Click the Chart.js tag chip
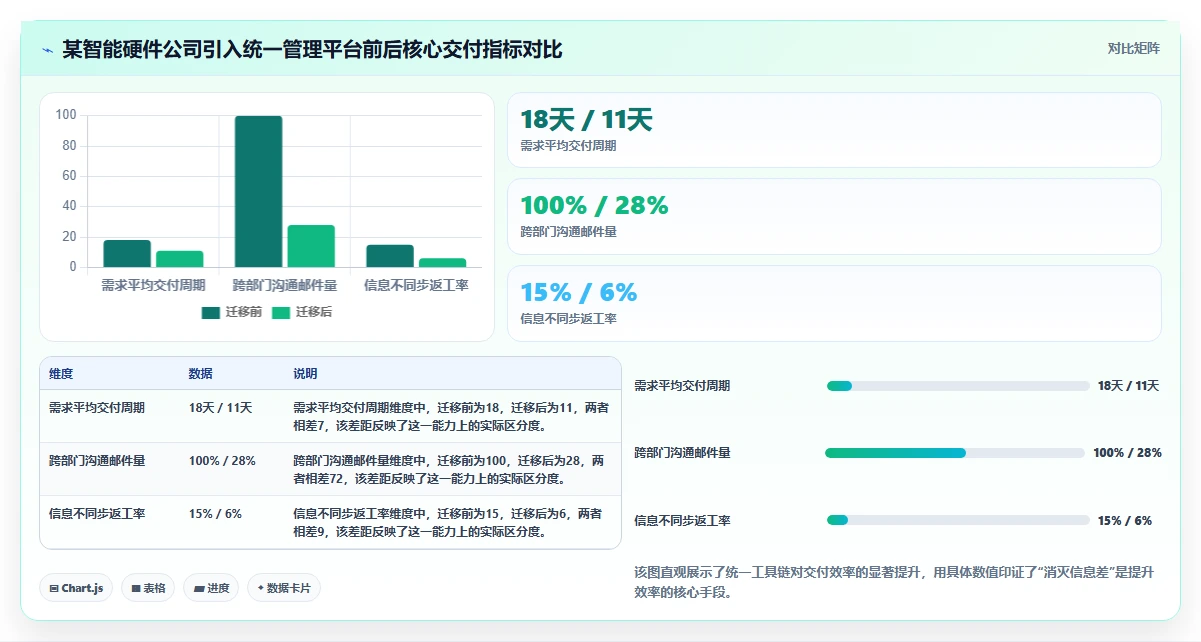This screenshot has height=642, width=1201. (x=77, y=588)
